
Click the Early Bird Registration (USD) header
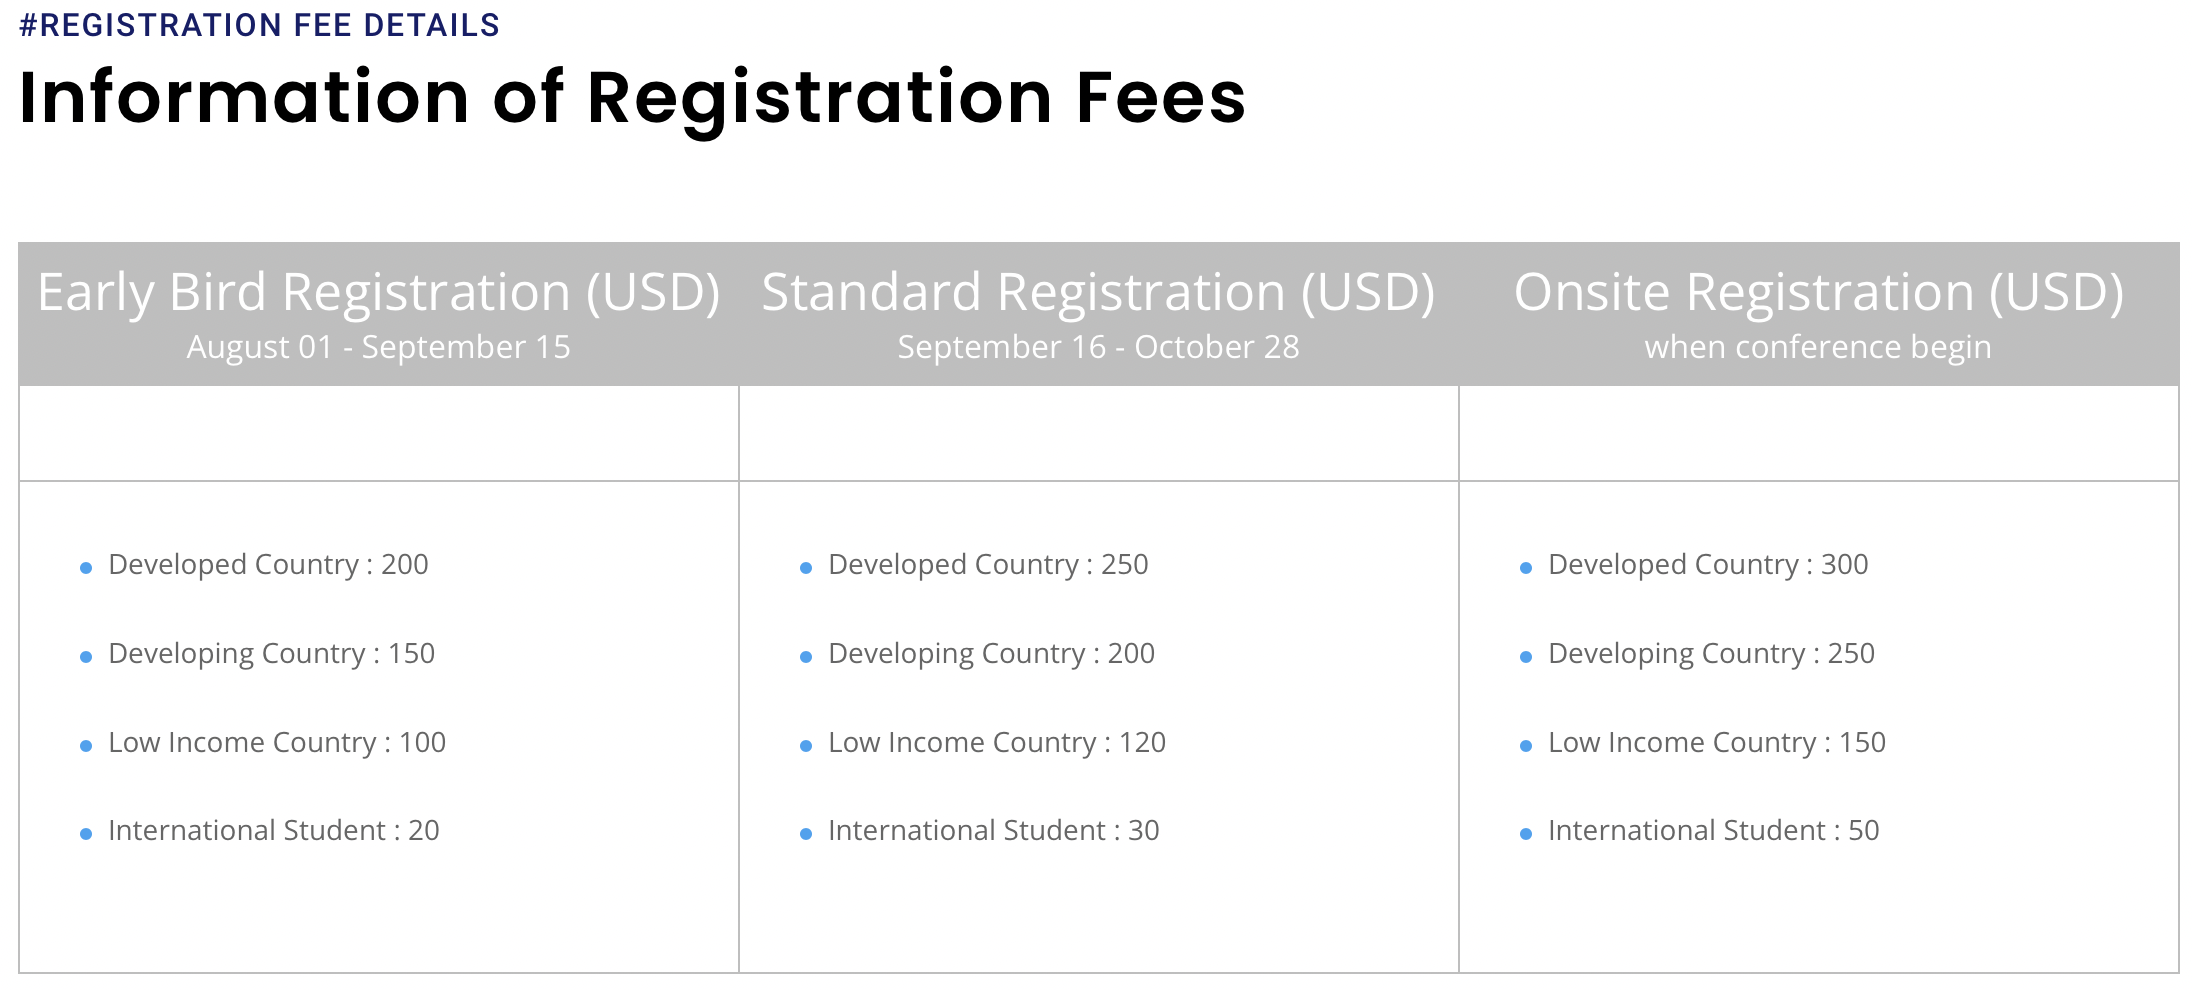point(379,292)
